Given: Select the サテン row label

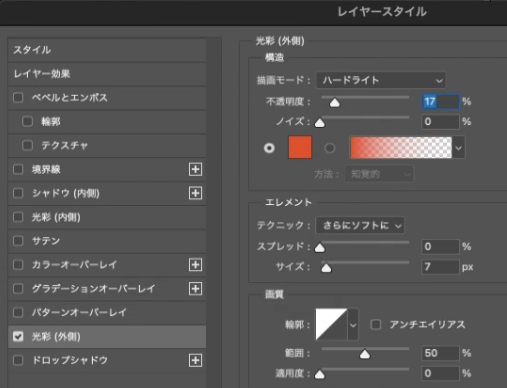Looking at the screenshot, I should pos(46,241).
